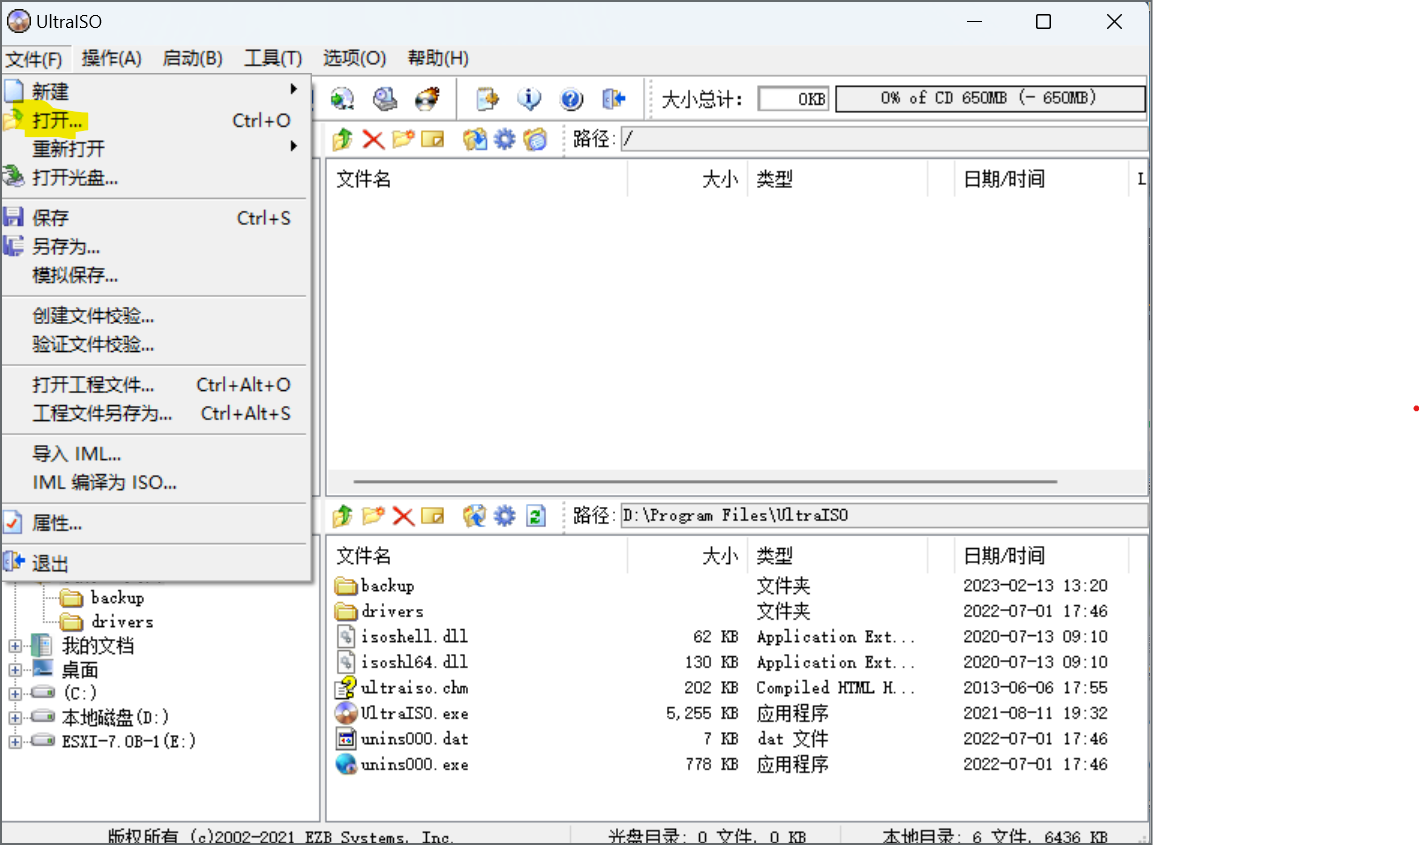Open the 帮助(H) menu
1419x845 pixels.
pos(438,58)
